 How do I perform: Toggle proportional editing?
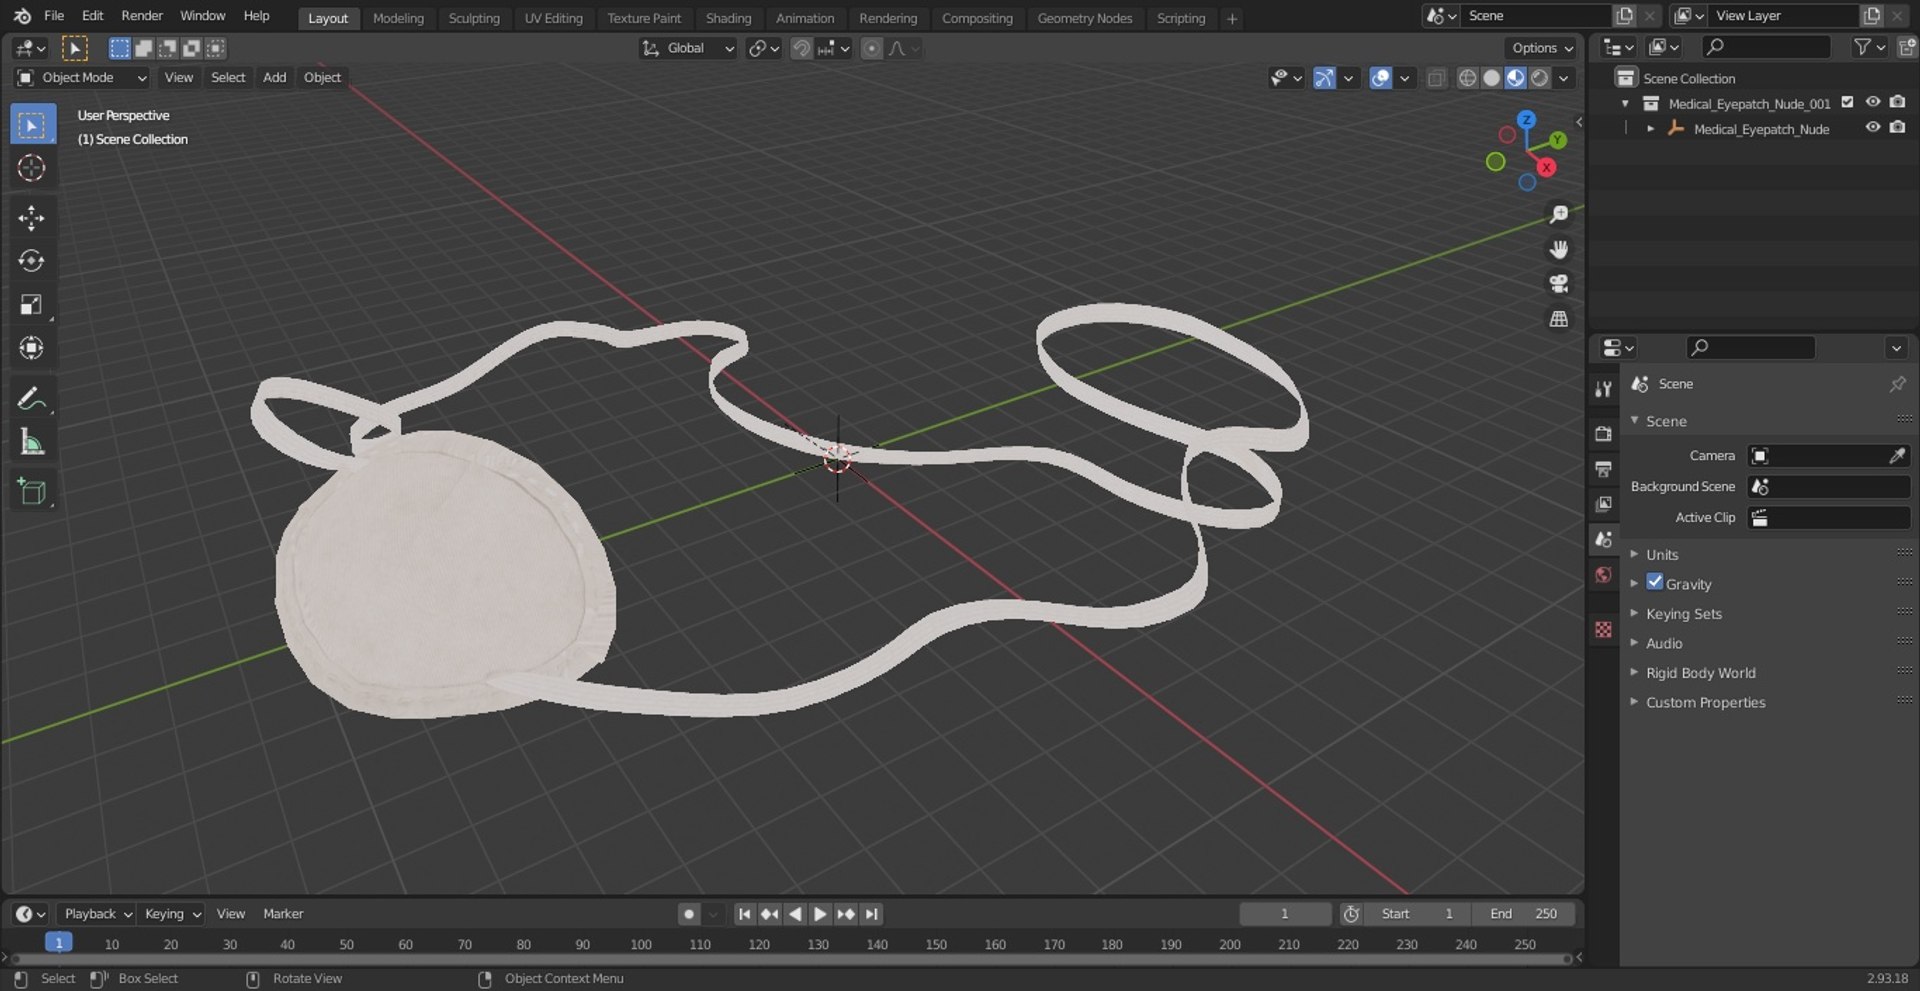tap(872, 48)
